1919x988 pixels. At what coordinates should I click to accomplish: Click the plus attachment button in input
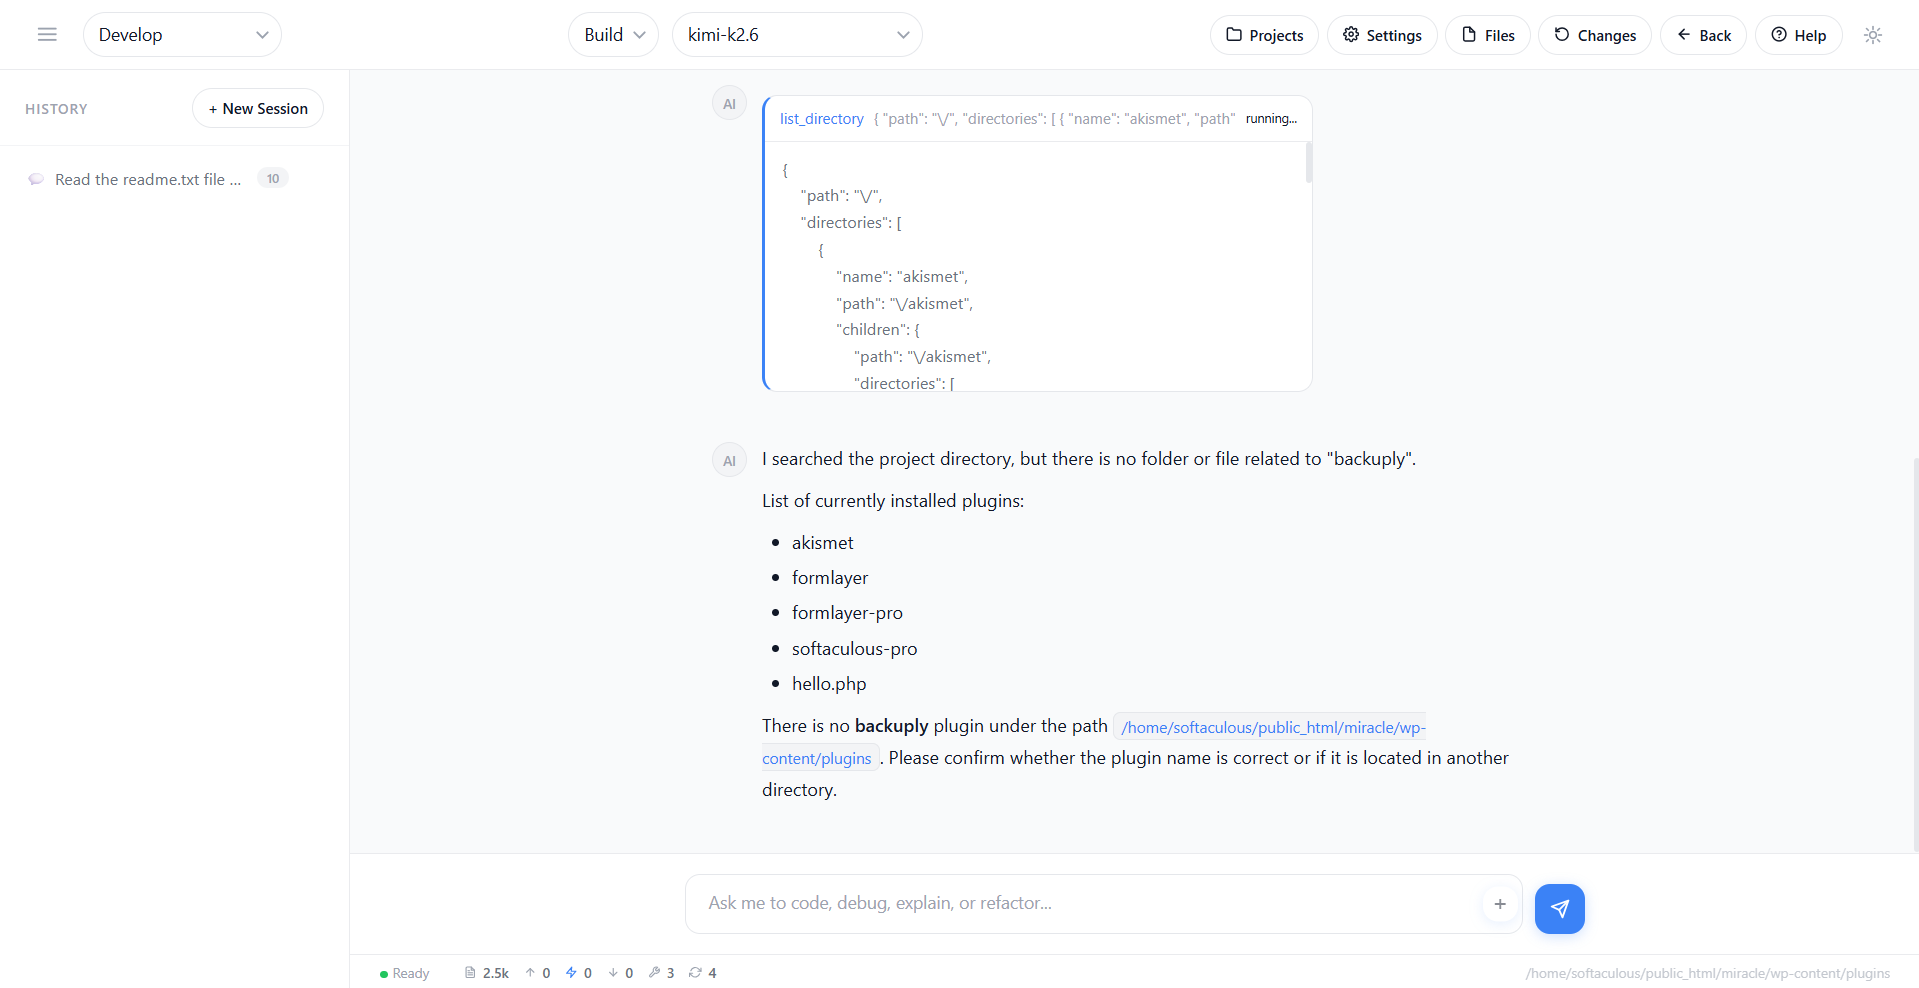coord(1500,904)
